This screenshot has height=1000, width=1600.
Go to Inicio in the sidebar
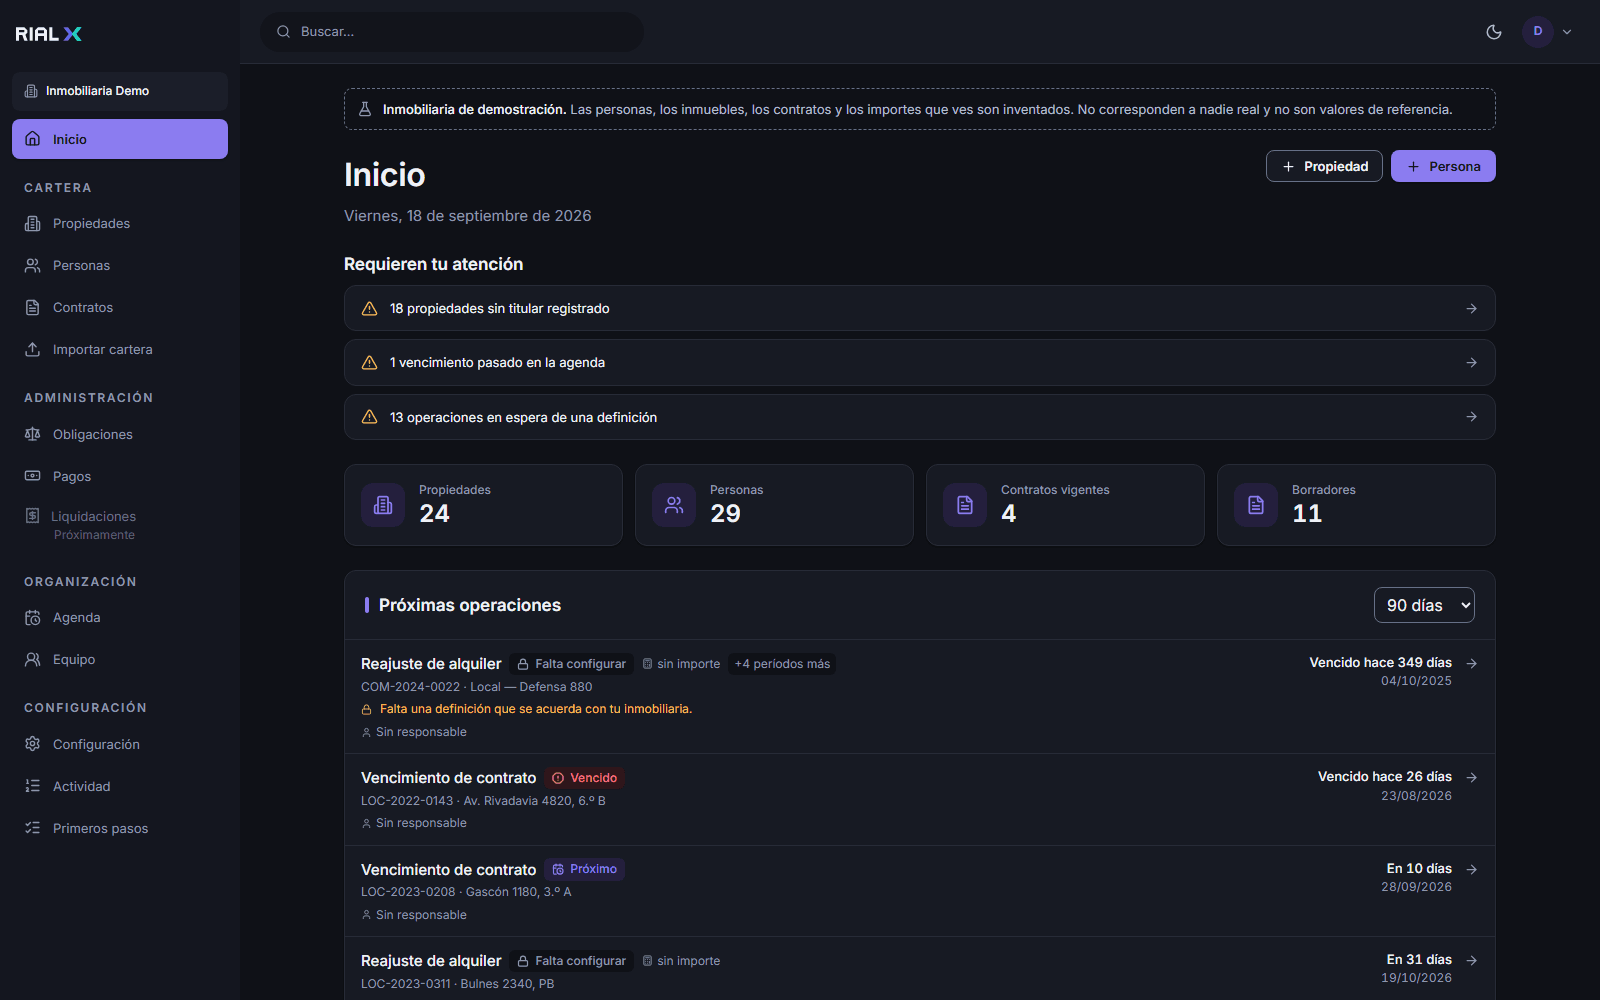(x=120, y=139)
